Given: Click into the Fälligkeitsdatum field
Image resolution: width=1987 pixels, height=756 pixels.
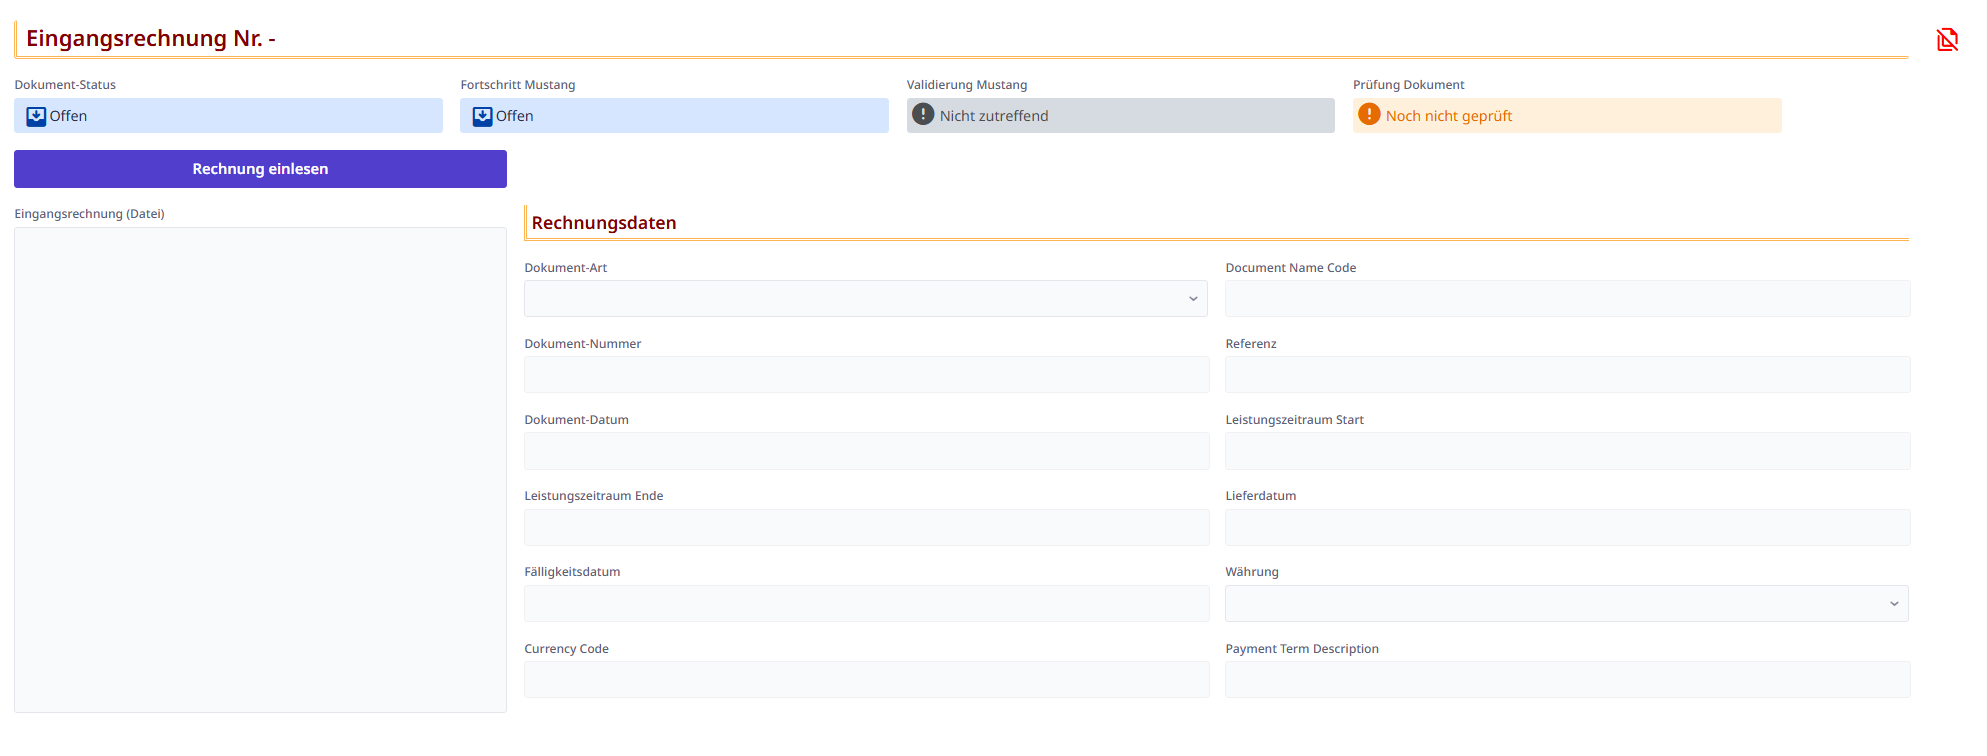Looking at the screenshot, I should (x=866, y=604).
